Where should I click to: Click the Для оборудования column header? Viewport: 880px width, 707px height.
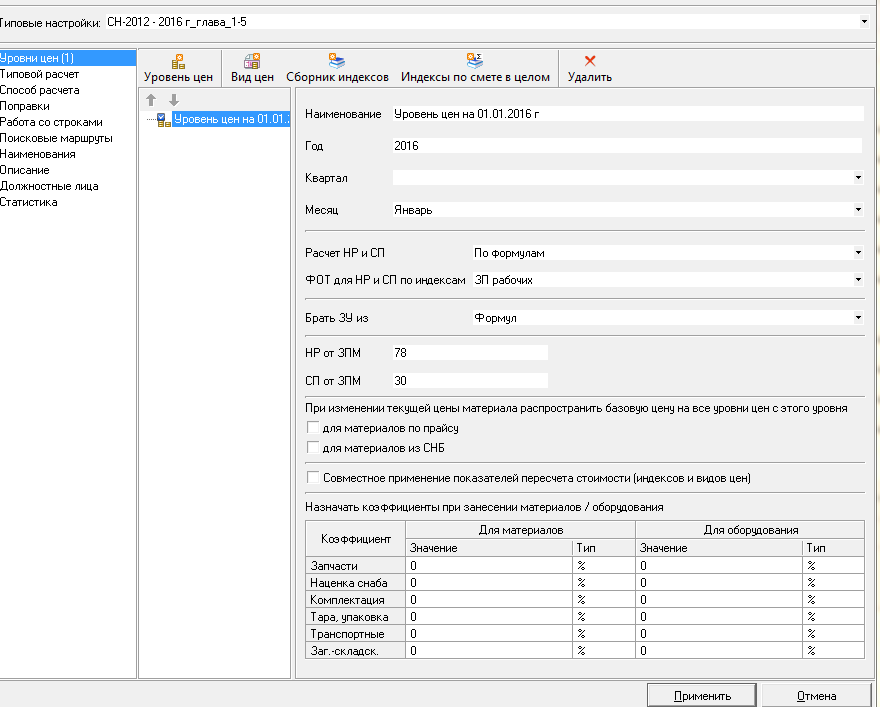click(750, 530)
